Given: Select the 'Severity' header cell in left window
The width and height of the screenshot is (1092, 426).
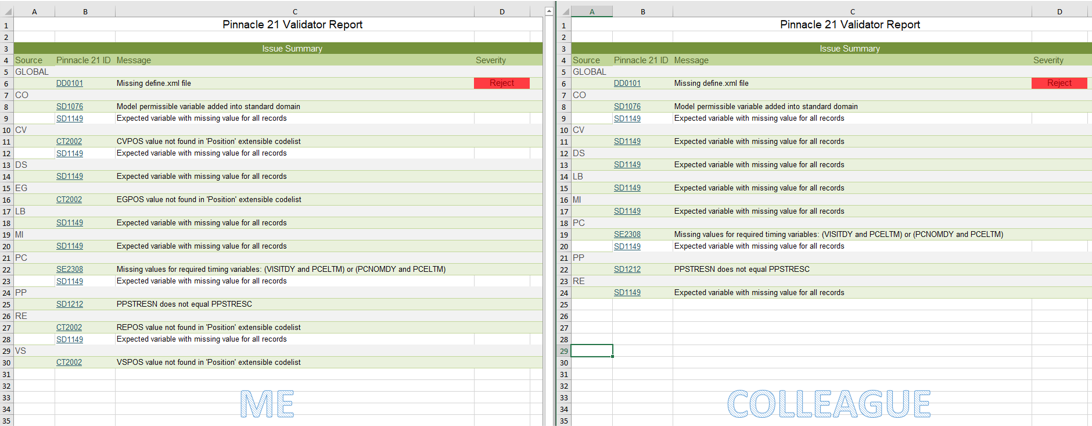Looking at the screenshot, I should coord(501,61).
